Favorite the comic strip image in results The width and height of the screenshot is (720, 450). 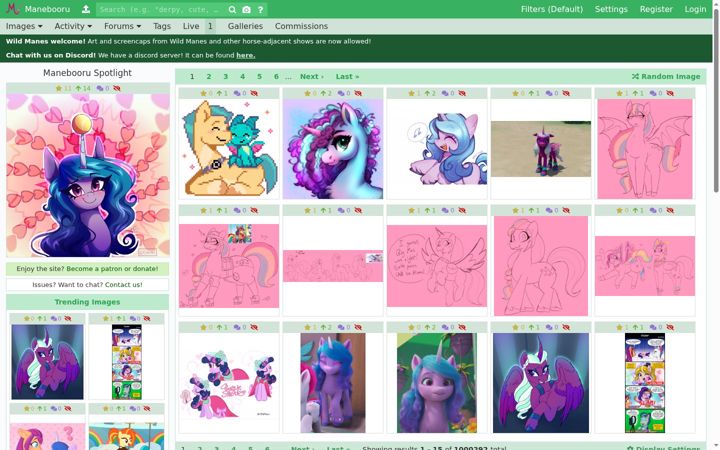pyautogui.click(x=619, y=327)
